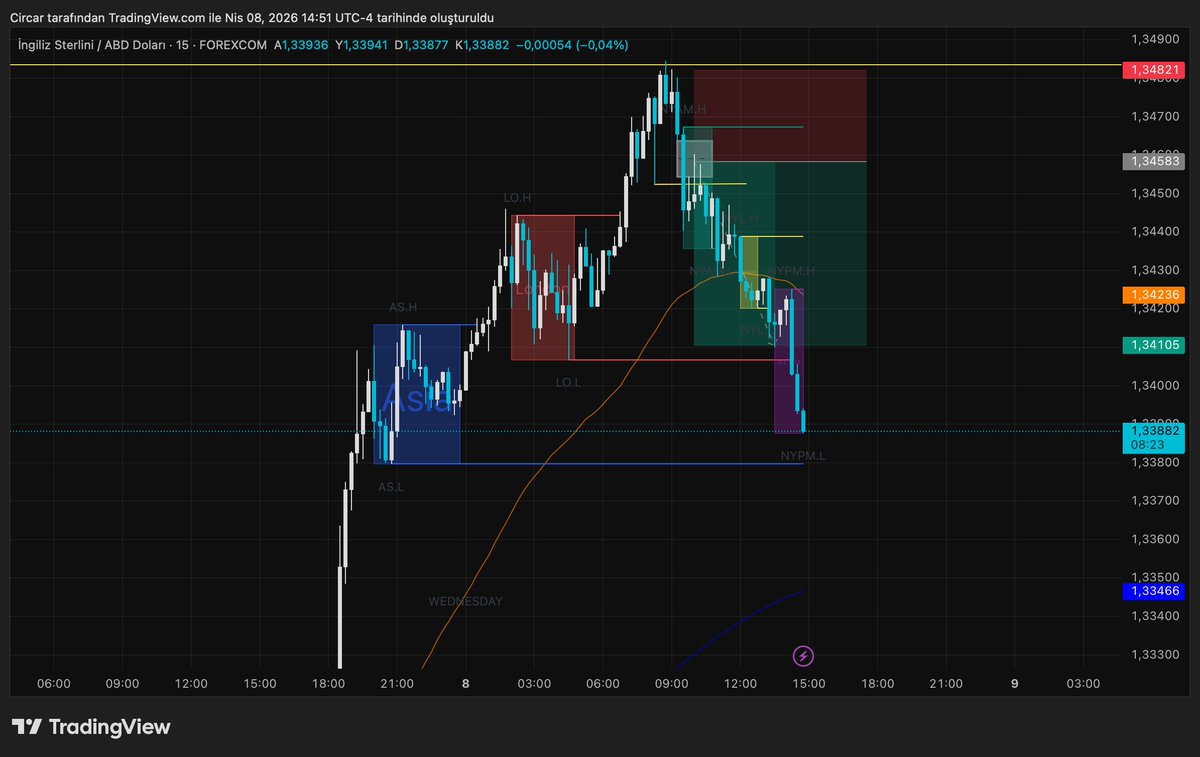The image size is (1200, 757).
Task: Click the AS.H session high label
Action: [x=403, y=307]
